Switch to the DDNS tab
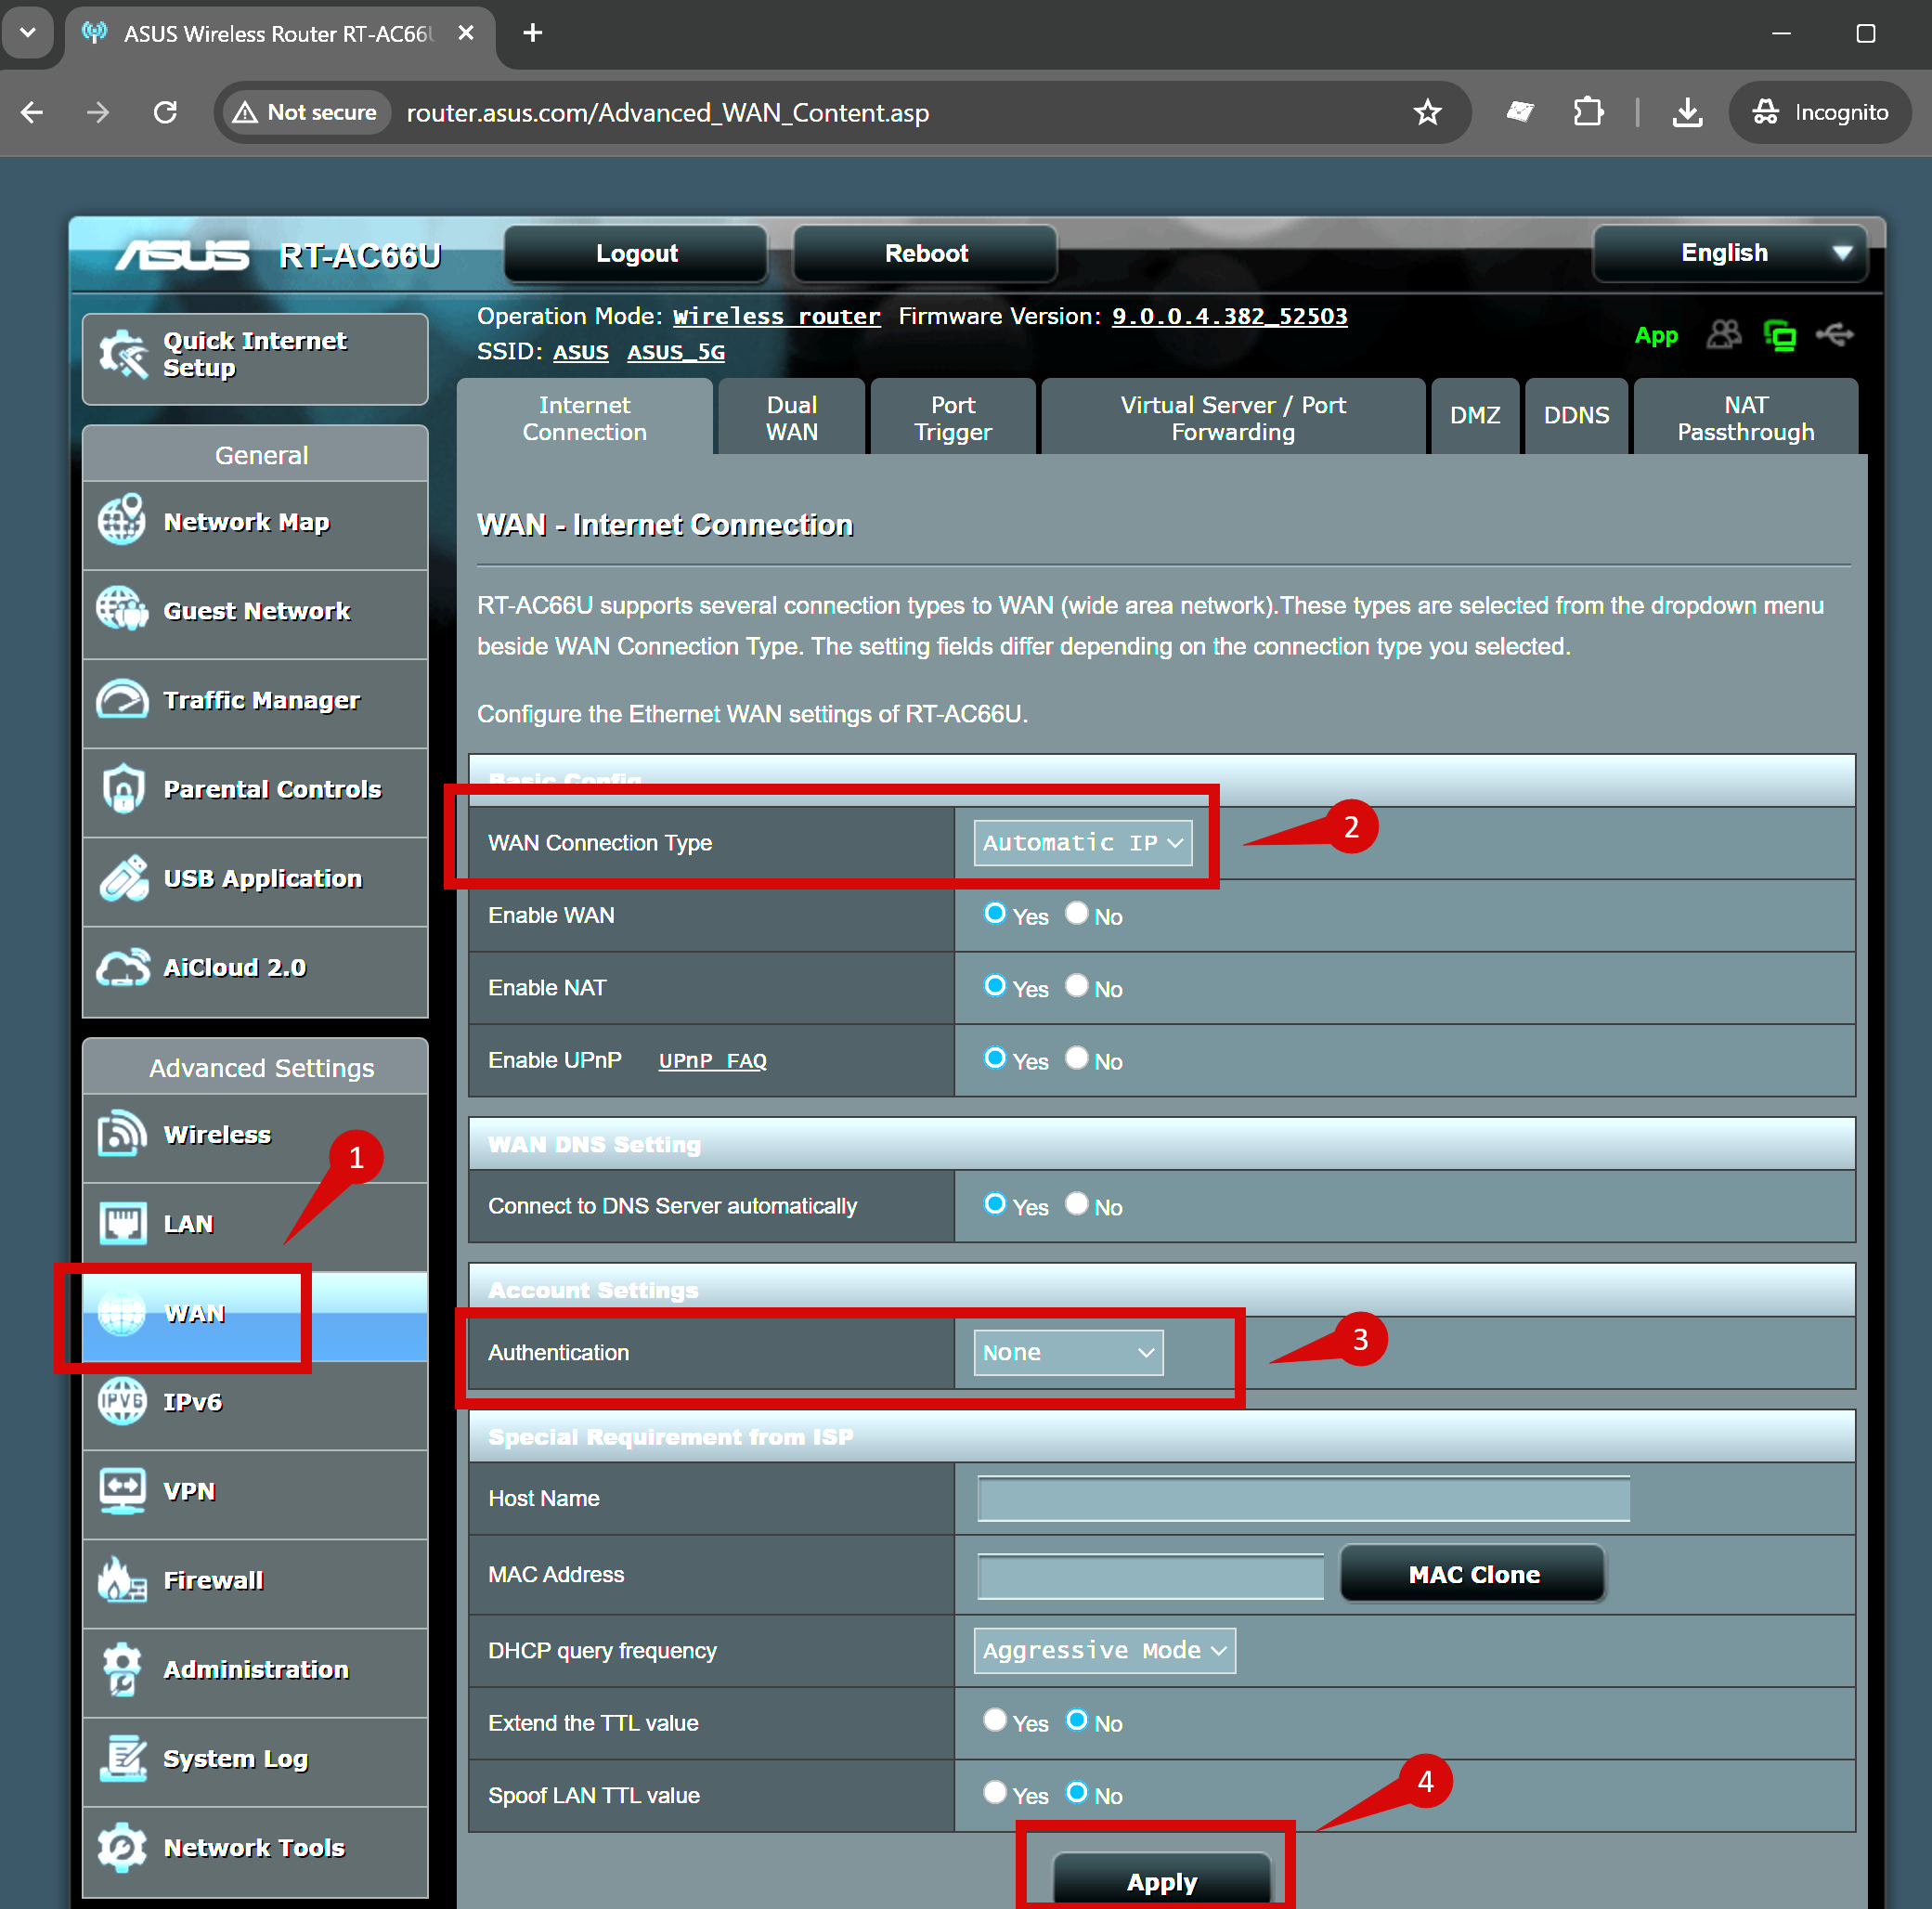Screen dimensions: 1932x1909 1576,415
